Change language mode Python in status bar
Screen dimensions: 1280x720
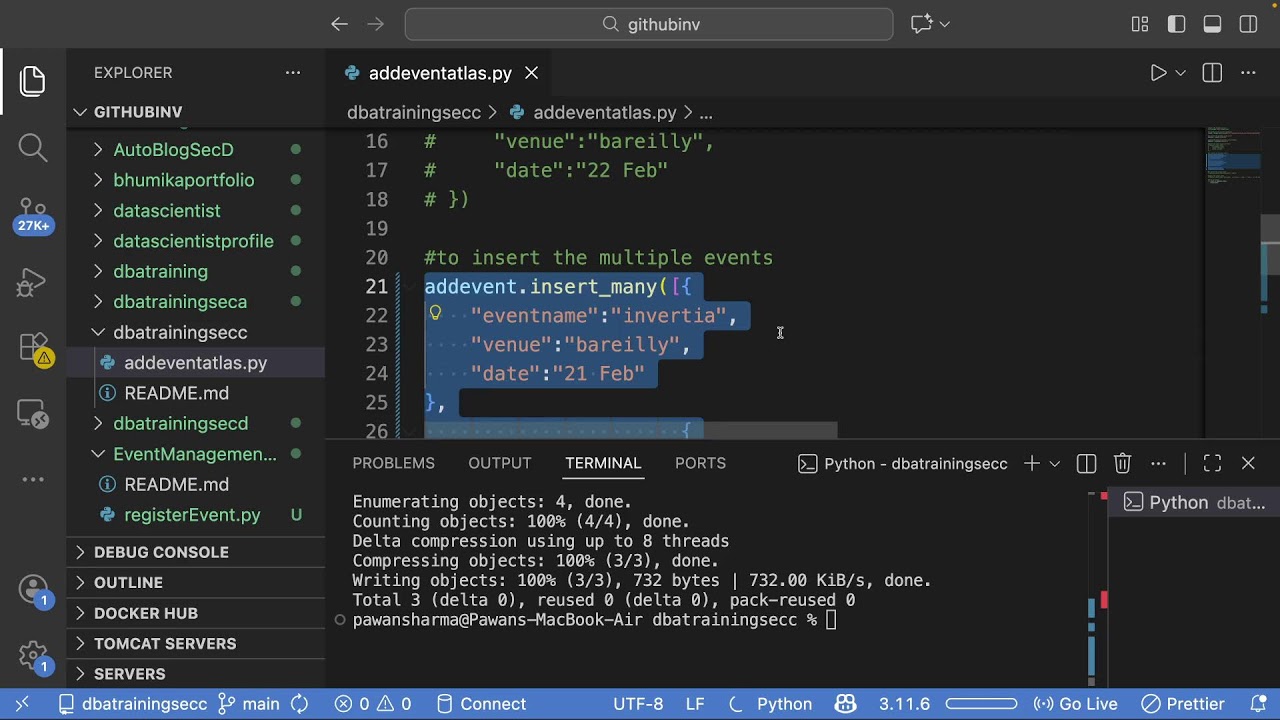click(x=784, y=704)
